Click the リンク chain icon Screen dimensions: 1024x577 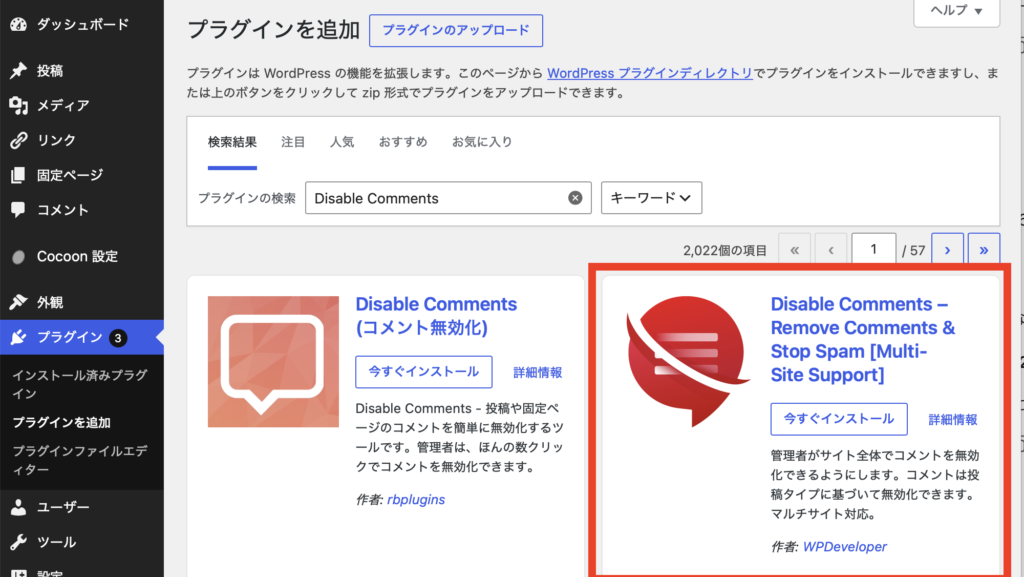[x=18, y=140]
